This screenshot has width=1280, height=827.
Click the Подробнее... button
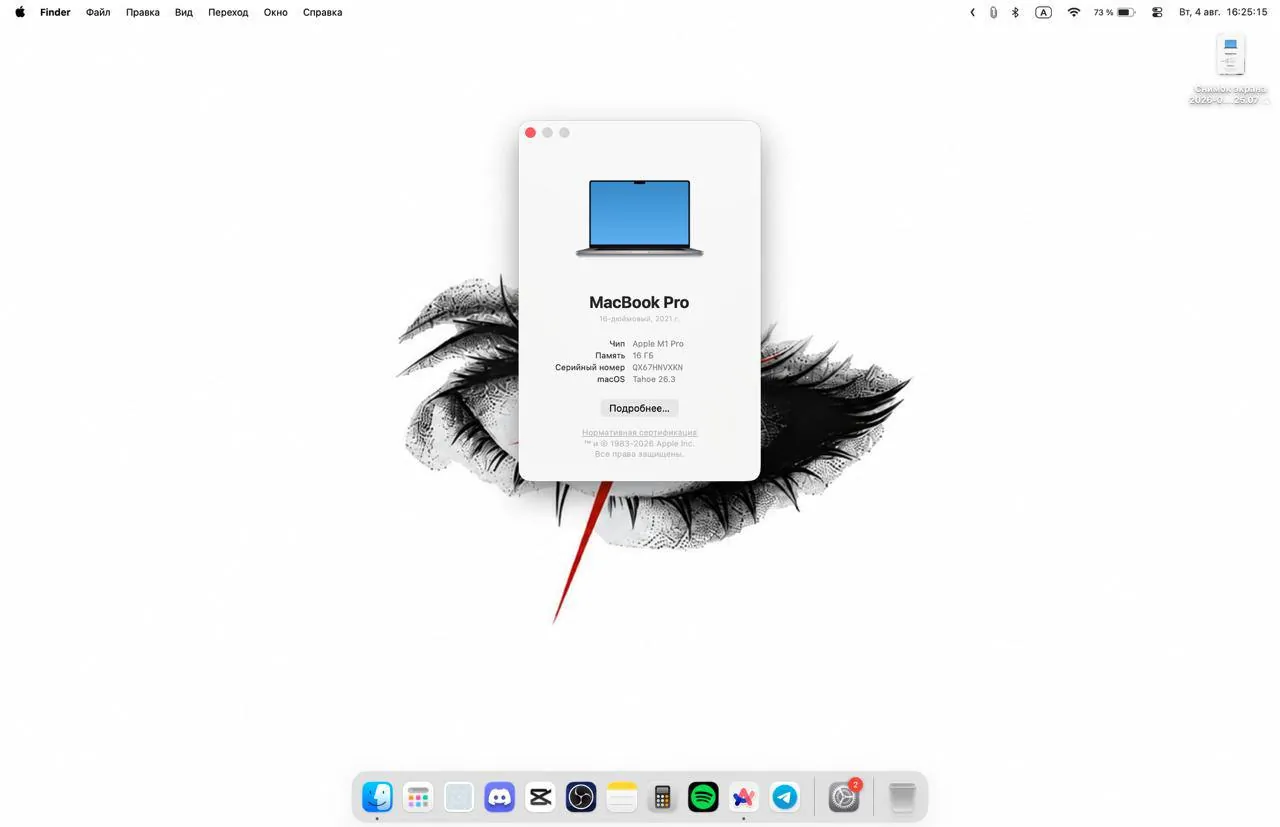pos(639,408)
